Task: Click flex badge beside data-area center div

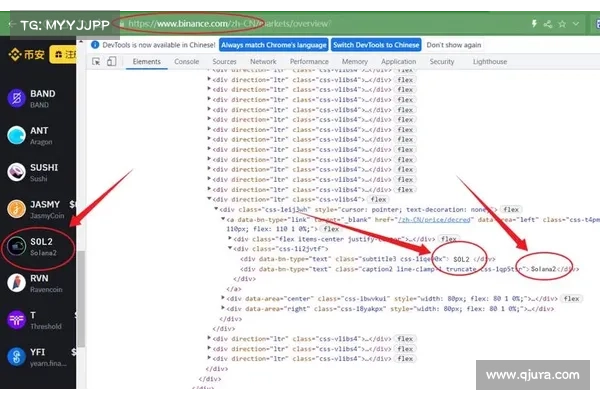Action: (571, 299)
